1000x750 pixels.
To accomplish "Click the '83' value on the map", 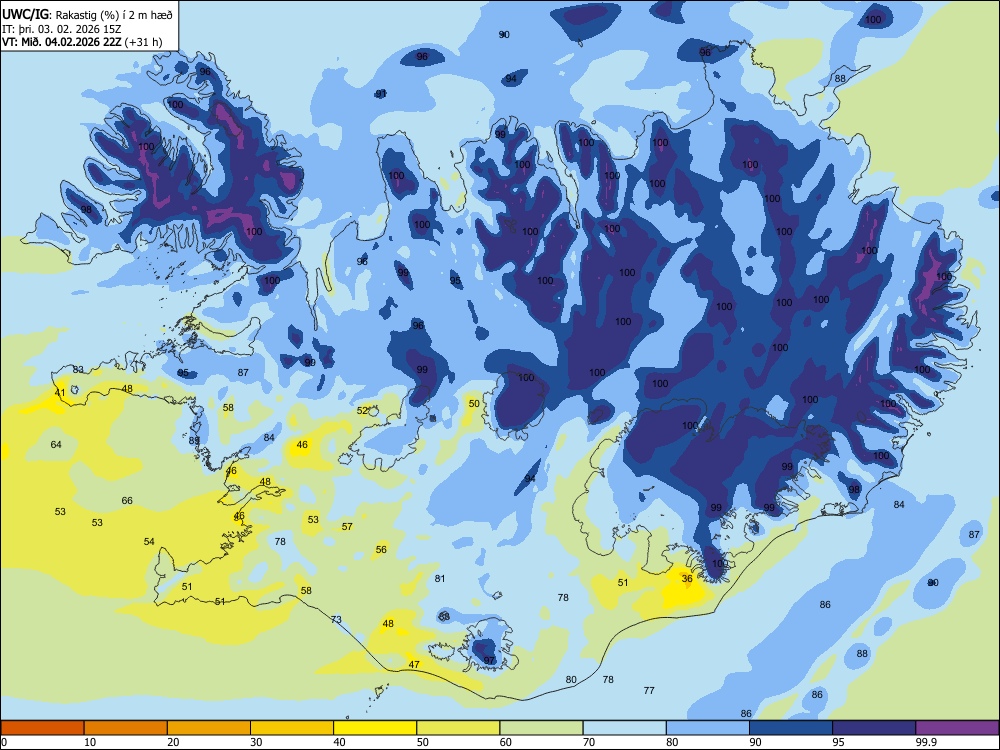I will [78, 369].
